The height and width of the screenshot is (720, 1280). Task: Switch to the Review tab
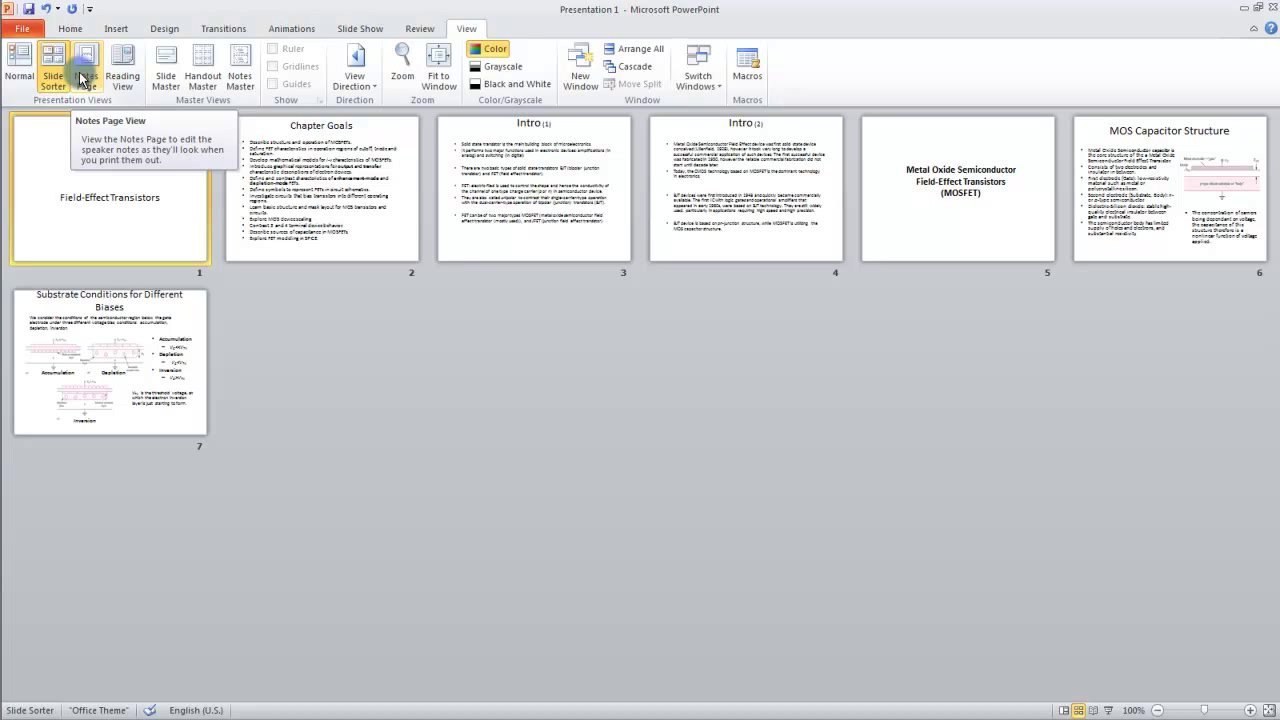(x=420, y=29)
